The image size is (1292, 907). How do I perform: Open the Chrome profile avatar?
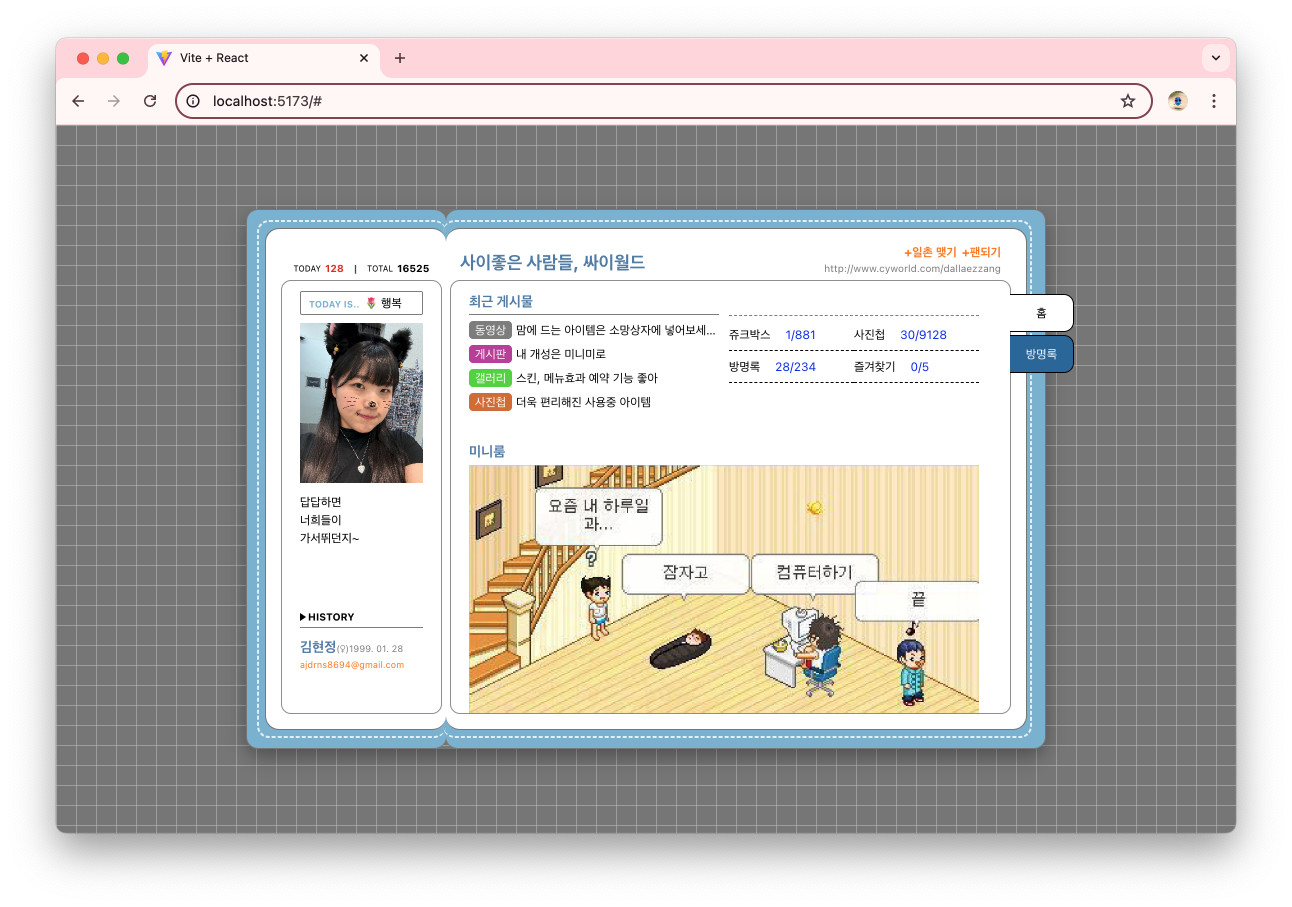(x=1178, y=101)
